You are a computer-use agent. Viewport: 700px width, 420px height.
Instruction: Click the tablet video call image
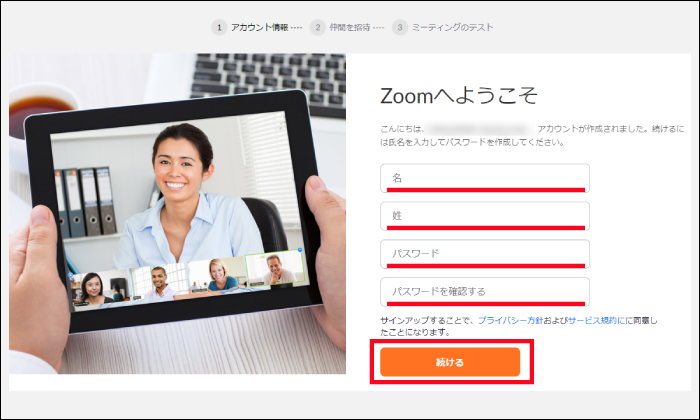point(177,214)
